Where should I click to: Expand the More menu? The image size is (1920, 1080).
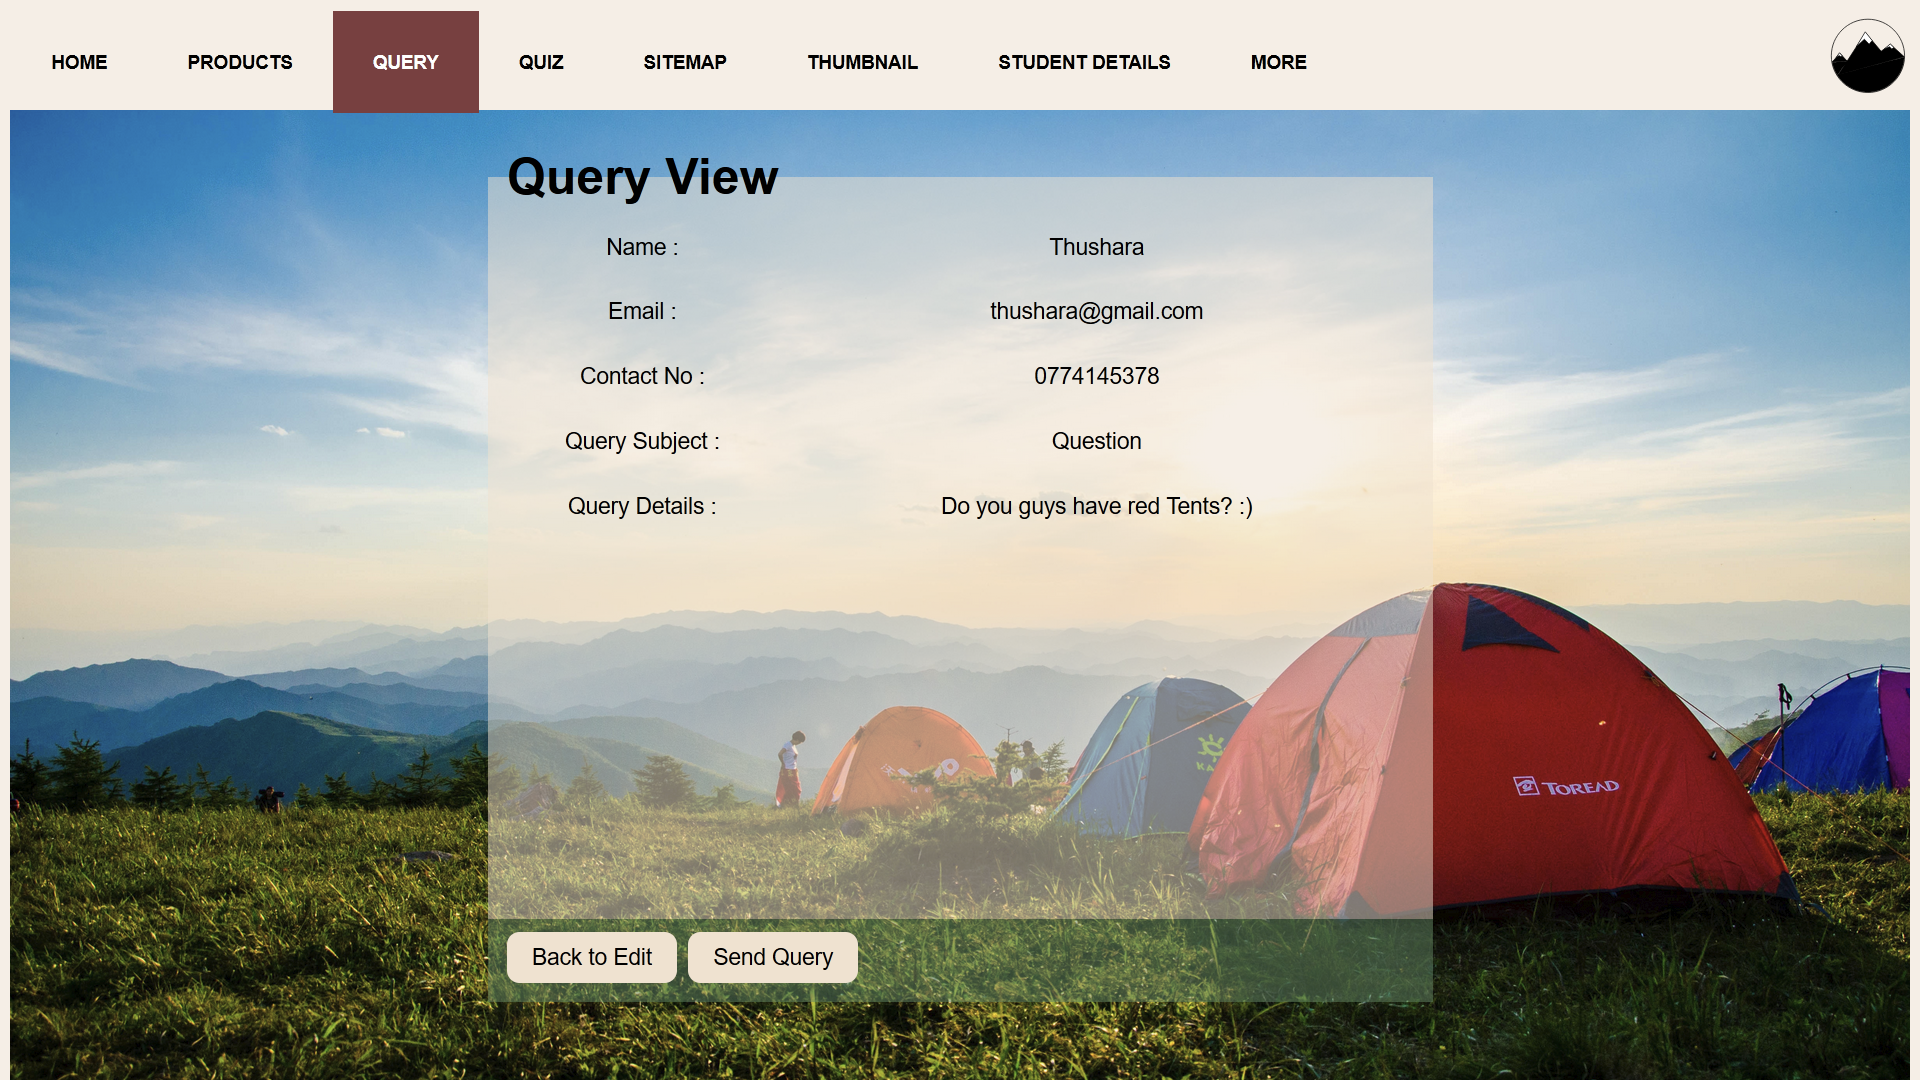click(1278, 62)
